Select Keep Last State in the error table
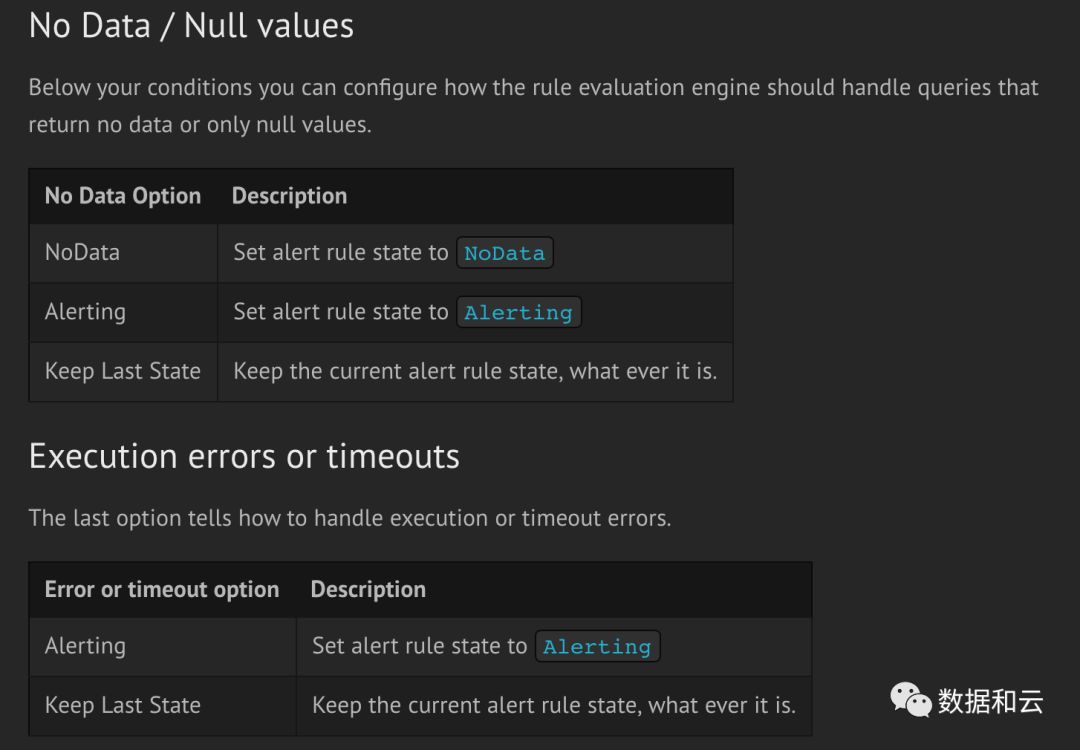 (x=123, y=705)
